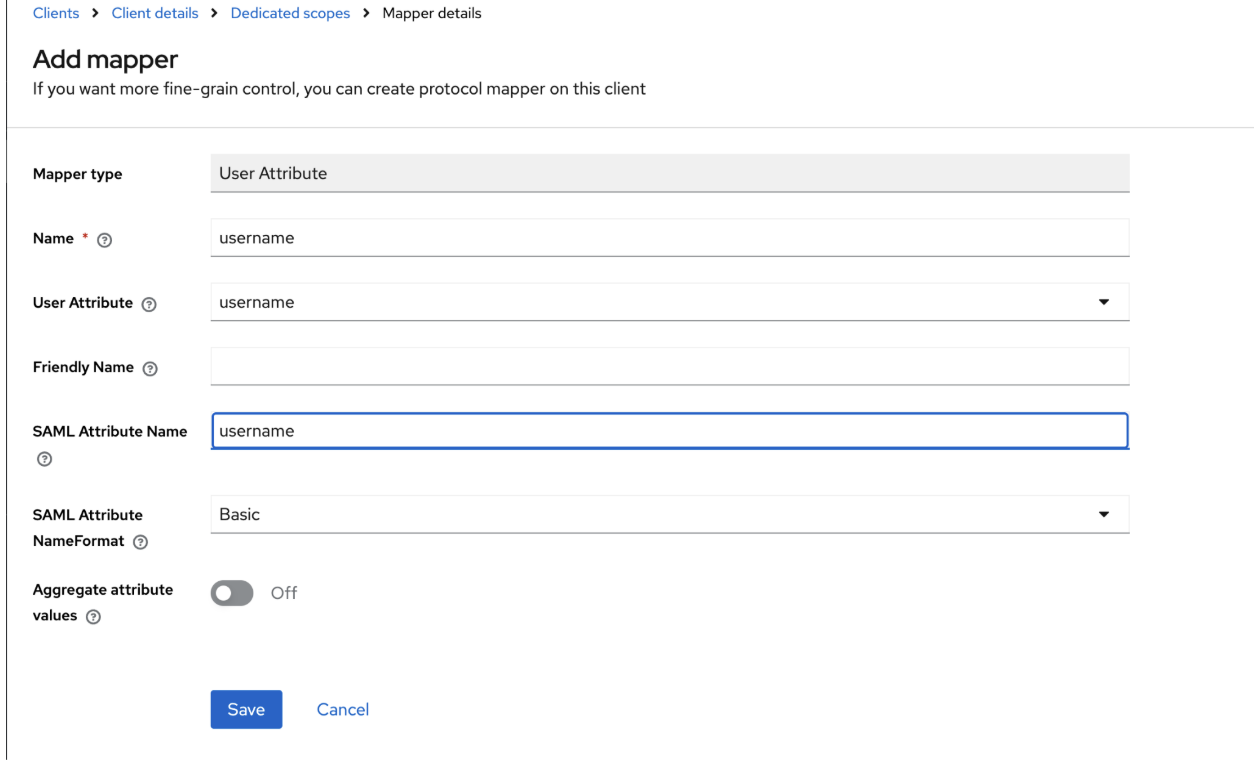Viewport: 1256px width, 760px height.
Task: Click the SAML Attribute Name help icon
Action: tap(43, 460)
